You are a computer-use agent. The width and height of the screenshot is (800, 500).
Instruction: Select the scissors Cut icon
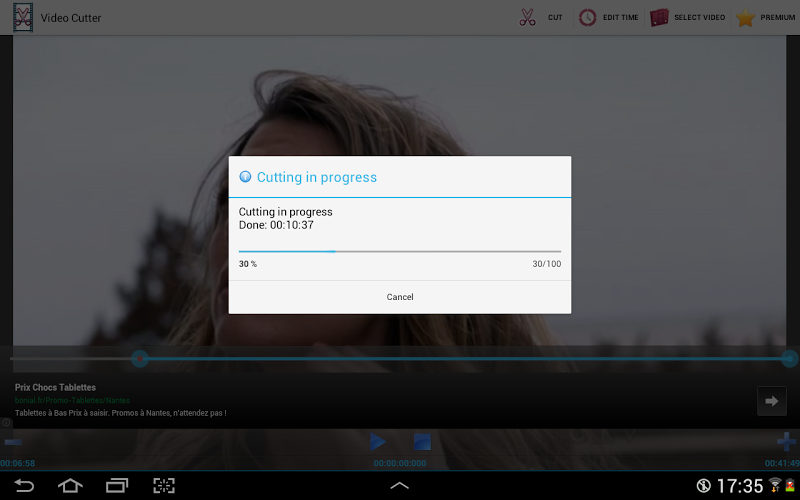[527, 17]
